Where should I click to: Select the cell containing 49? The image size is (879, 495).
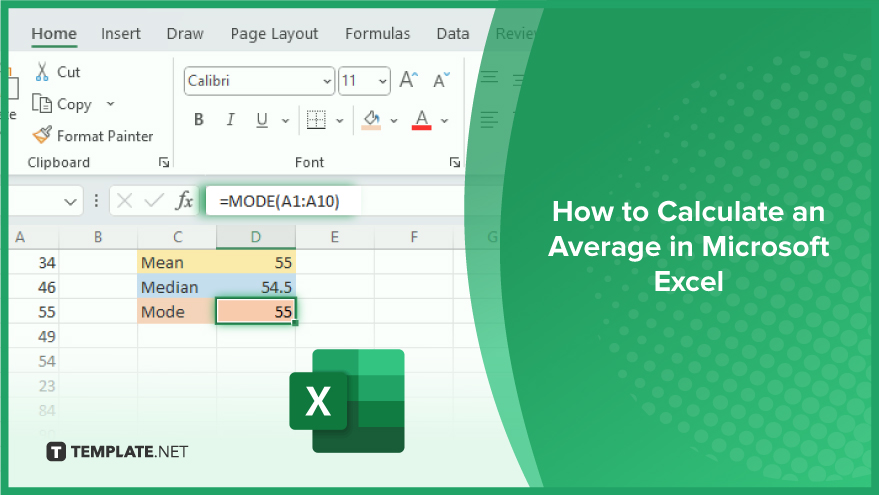coord(34,336)
